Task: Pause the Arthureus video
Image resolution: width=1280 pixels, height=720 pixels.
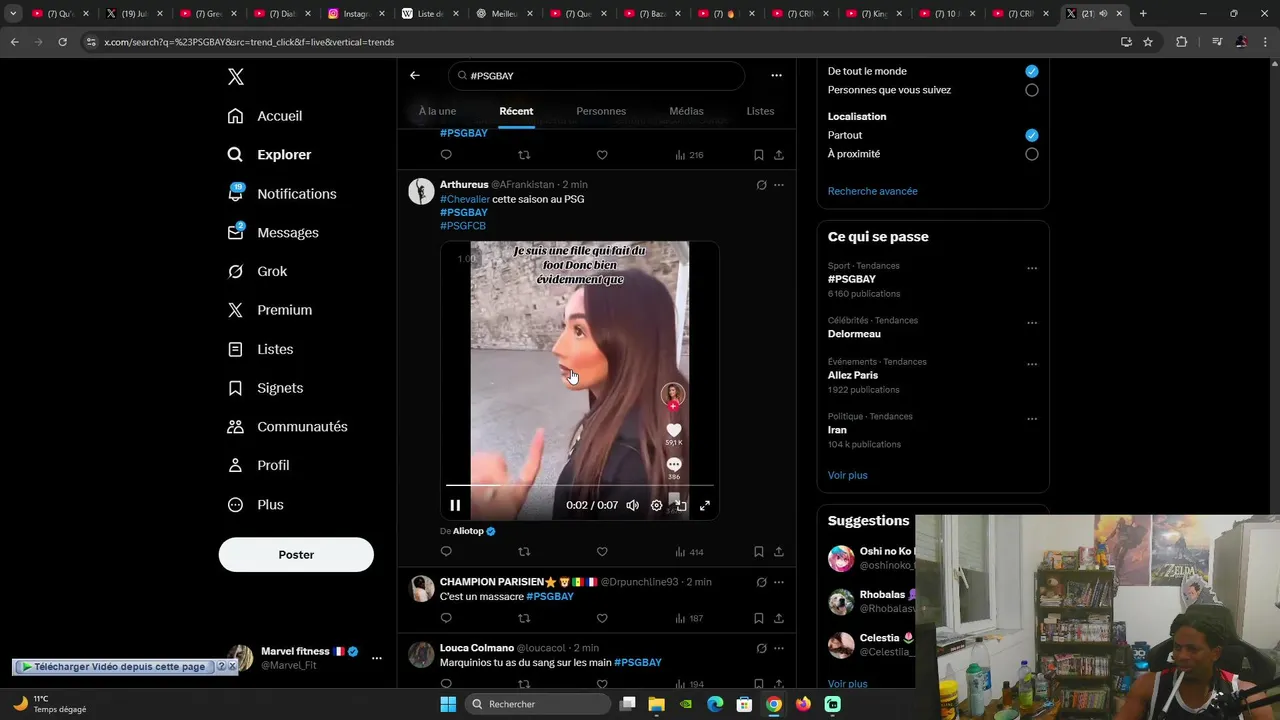Action: click(455, 505)
